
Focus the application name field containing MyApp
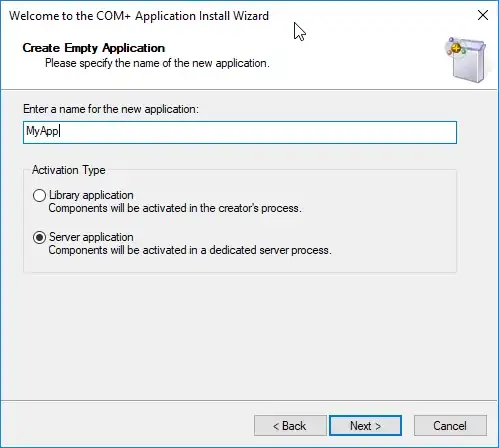[240, 132]
